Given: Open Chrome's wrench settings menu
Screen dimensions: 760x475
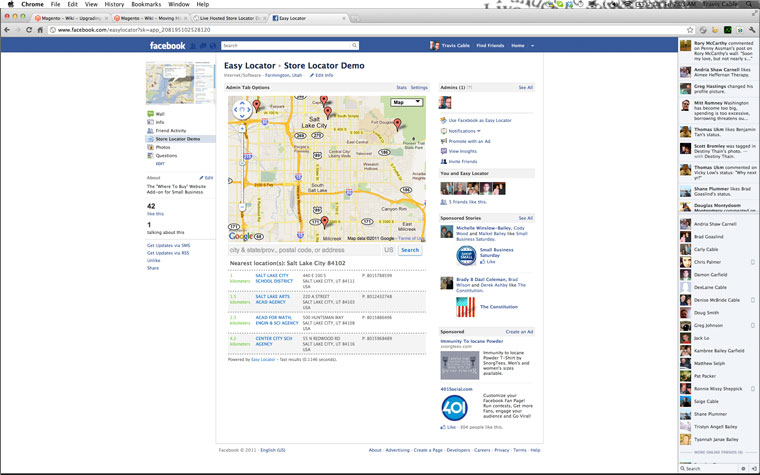Looking at the screenshot, I should 752,30.
